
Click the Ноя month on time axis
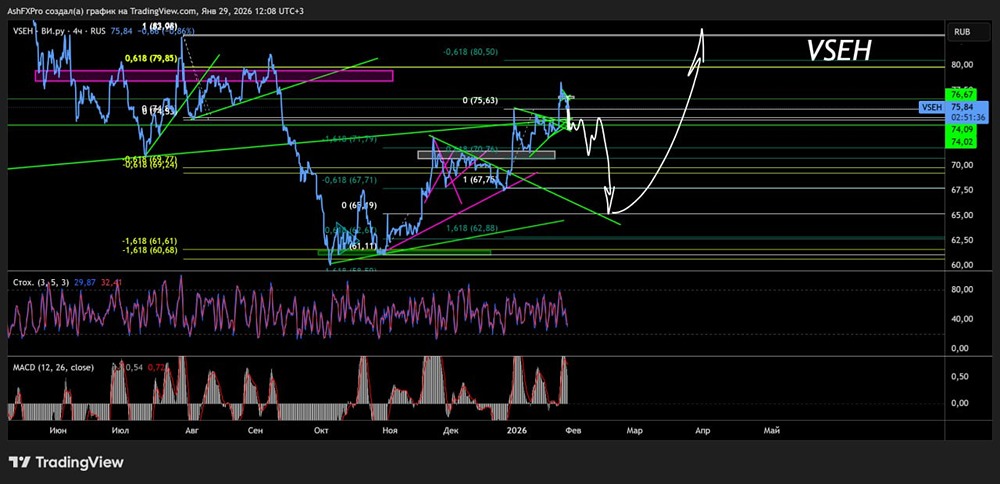(x=390, y=430)
